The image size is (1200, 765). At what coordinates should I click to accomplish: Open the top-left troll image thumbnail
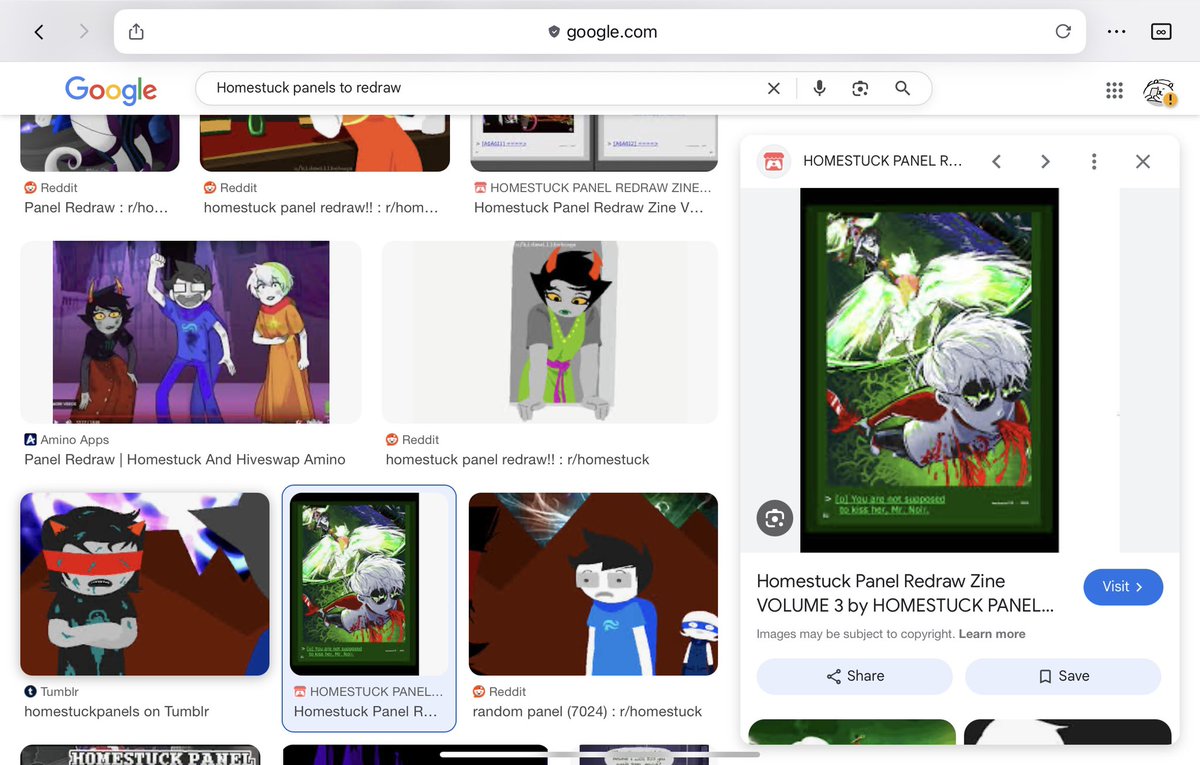[x=100, y=143]
